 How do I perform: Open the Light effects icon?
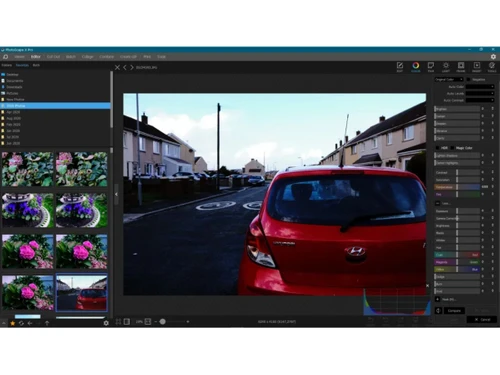(x=446, y=67)
